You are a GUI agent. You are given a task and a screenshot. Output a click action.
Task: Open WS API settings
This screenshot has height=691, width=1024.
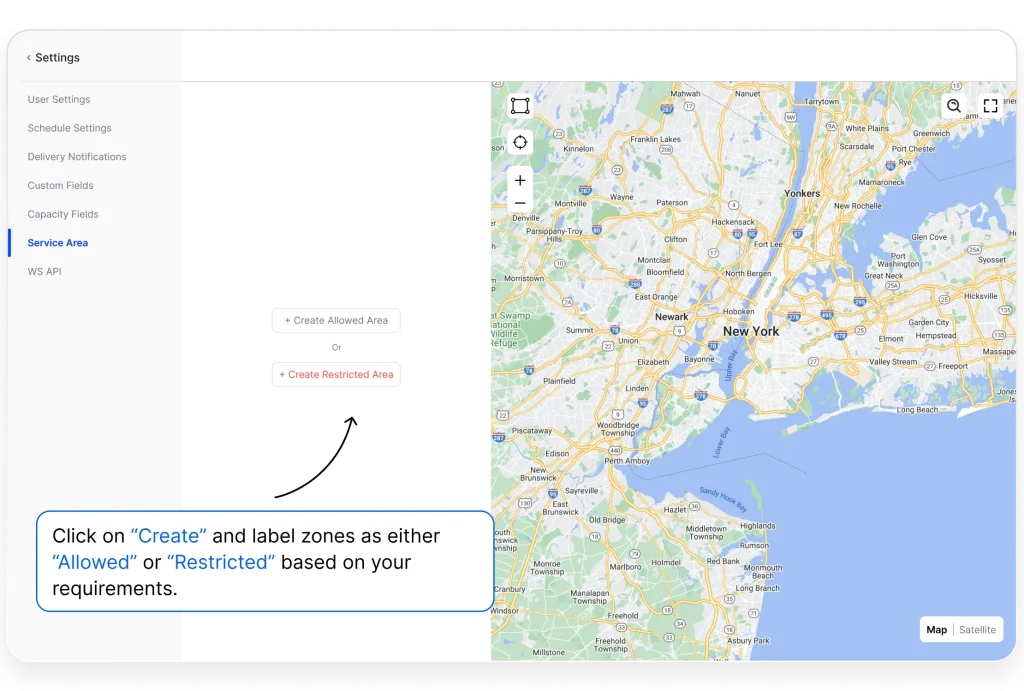44,272
